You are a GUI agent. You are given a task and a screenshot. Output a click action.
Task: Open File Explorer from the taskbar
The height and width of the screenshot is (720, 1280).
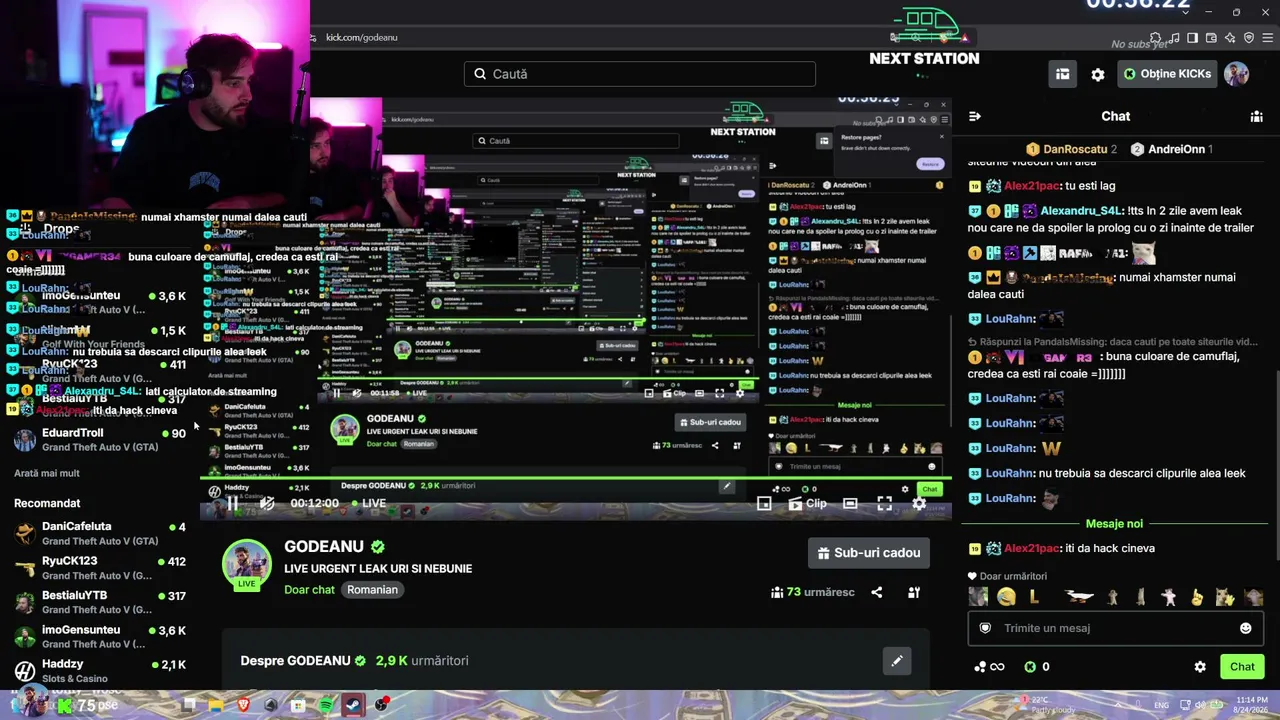point(216,705)
